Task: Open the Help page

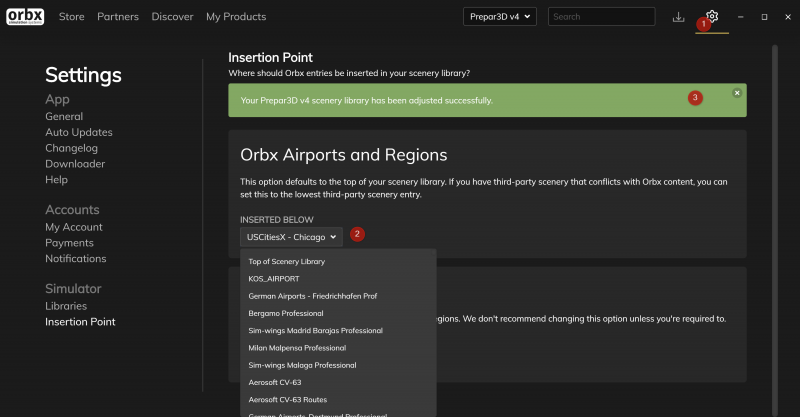Action: (56, 180)
